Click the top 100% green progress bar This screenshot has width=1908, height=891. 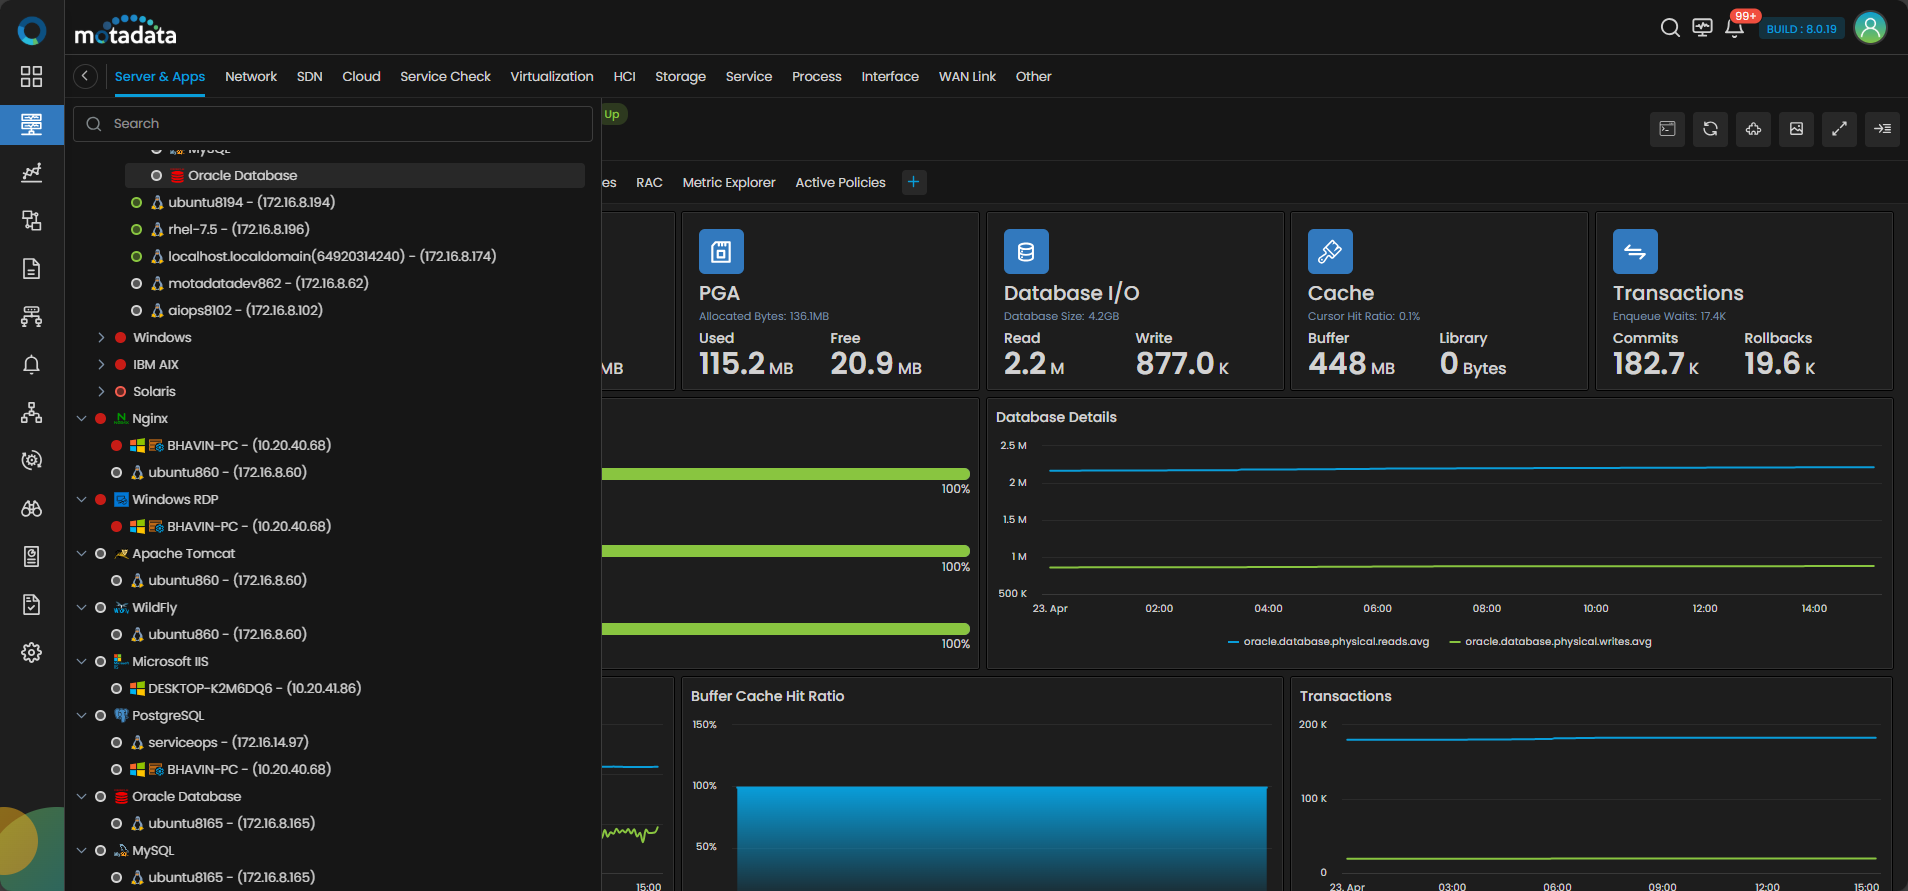click(786, 474)
